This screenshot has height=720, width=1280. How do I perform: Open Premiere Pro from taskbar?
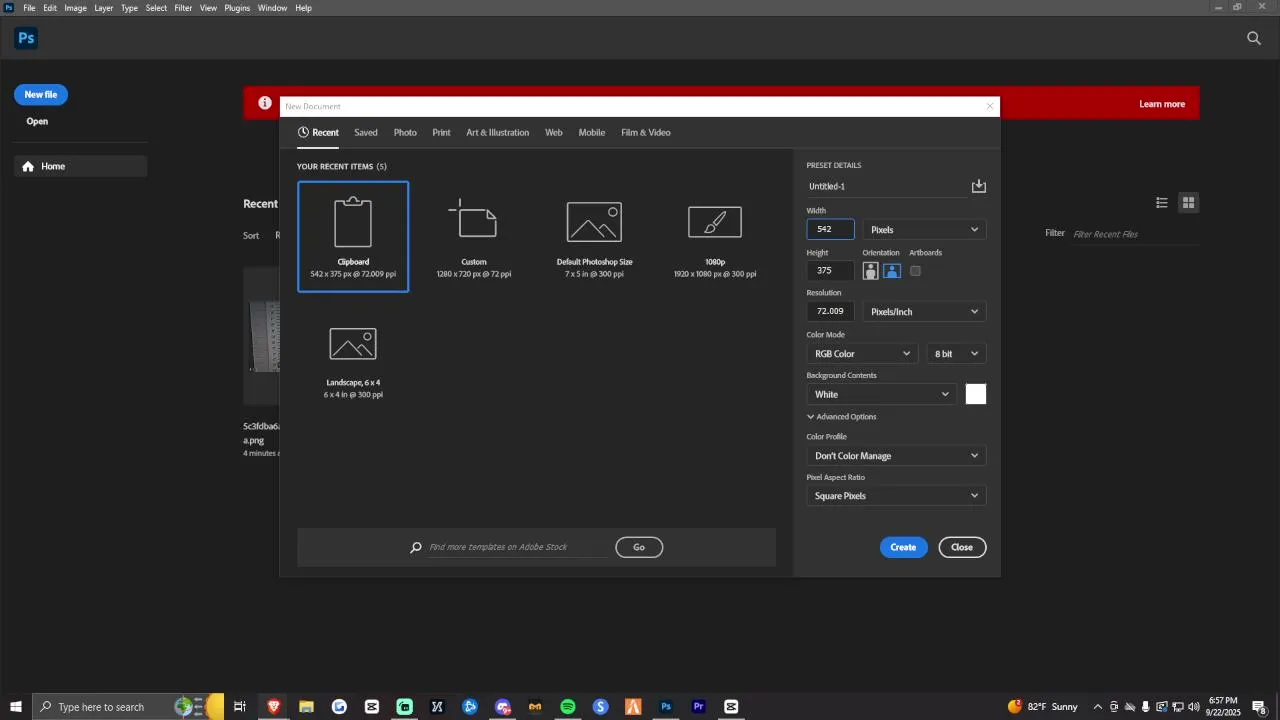pyautogui.click(x=699, y=707)
